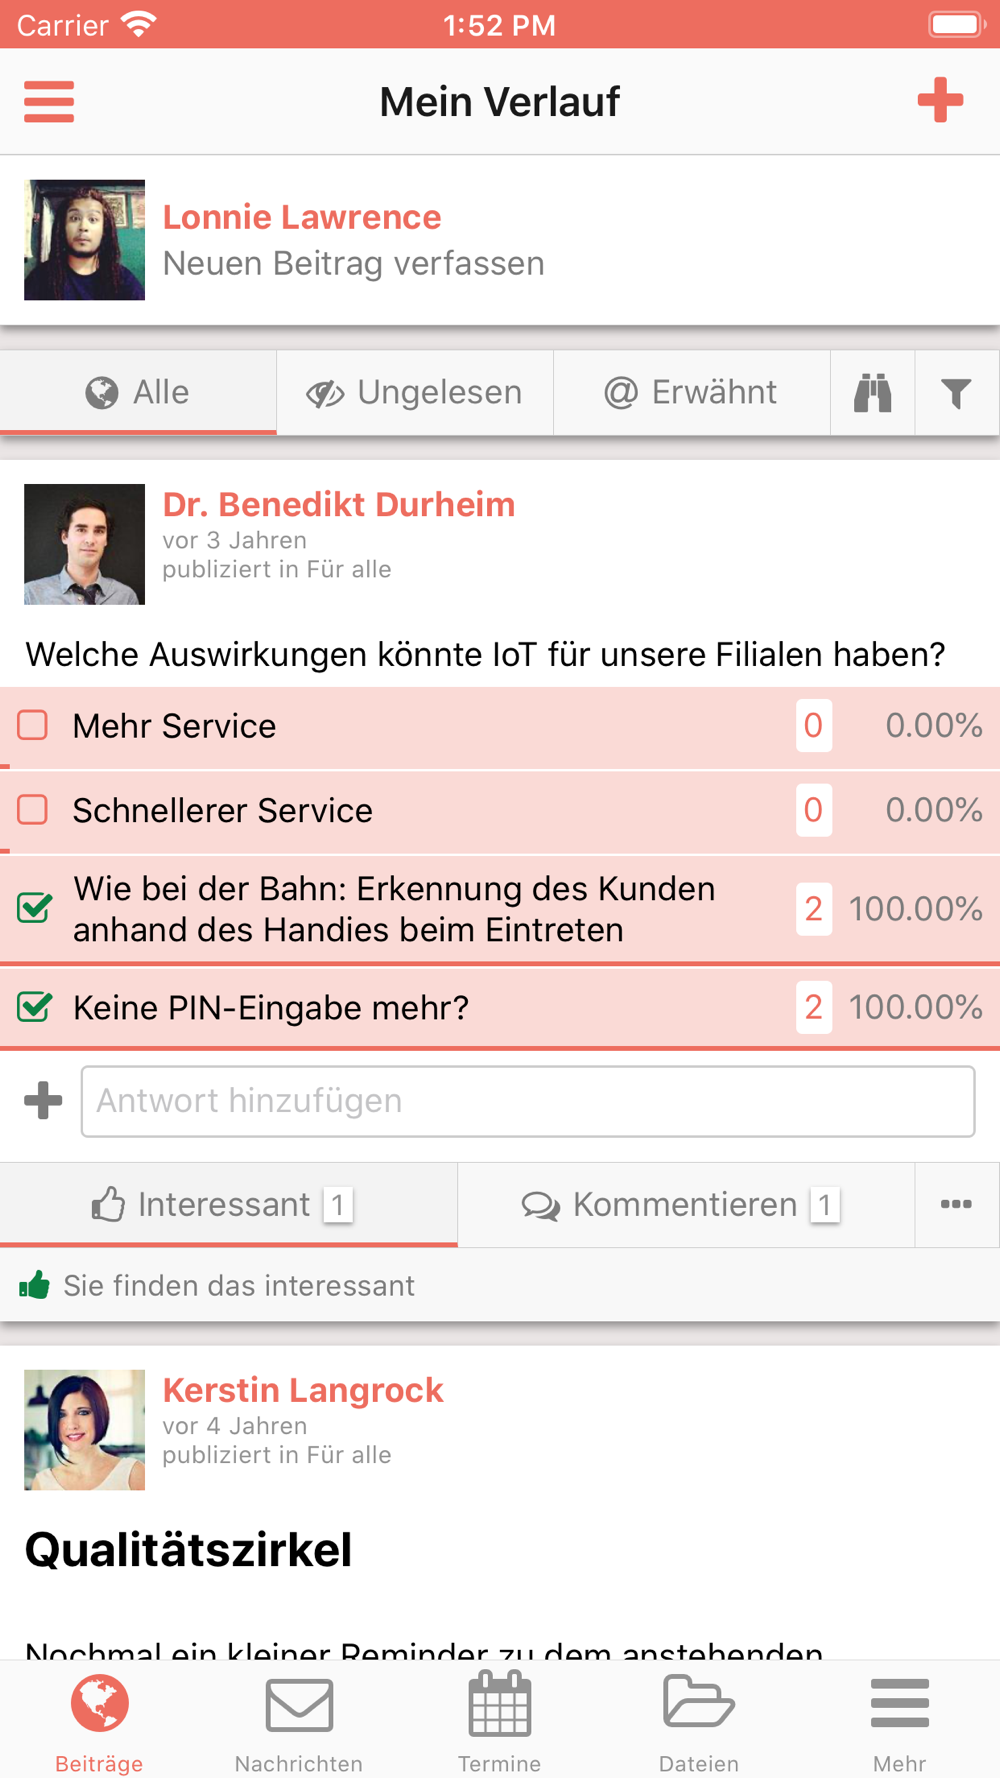The image size is (1000, 1778).
Task: Select the Alle tab
Action: [138, 393]
